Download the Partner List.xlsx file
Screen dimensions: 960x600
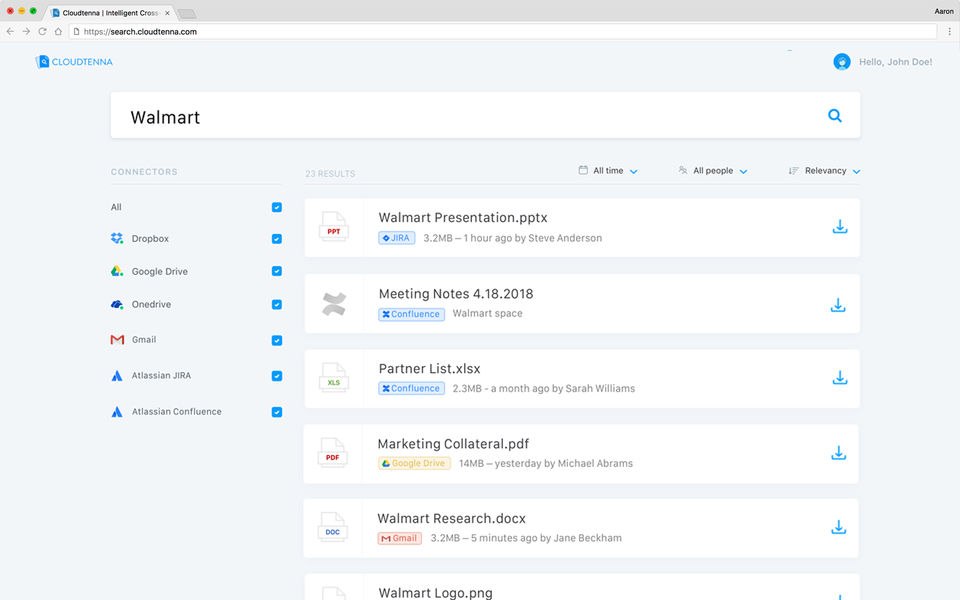click(840, 378)
